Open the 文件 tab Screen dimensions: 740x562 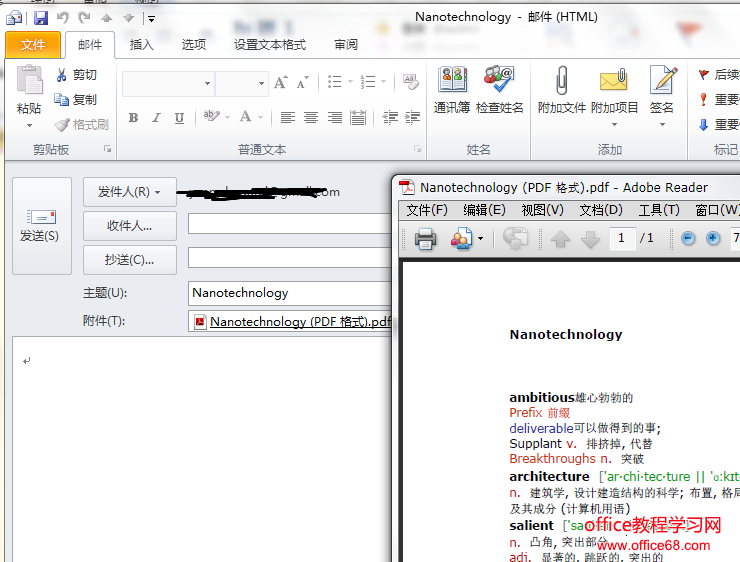(33, 45)
